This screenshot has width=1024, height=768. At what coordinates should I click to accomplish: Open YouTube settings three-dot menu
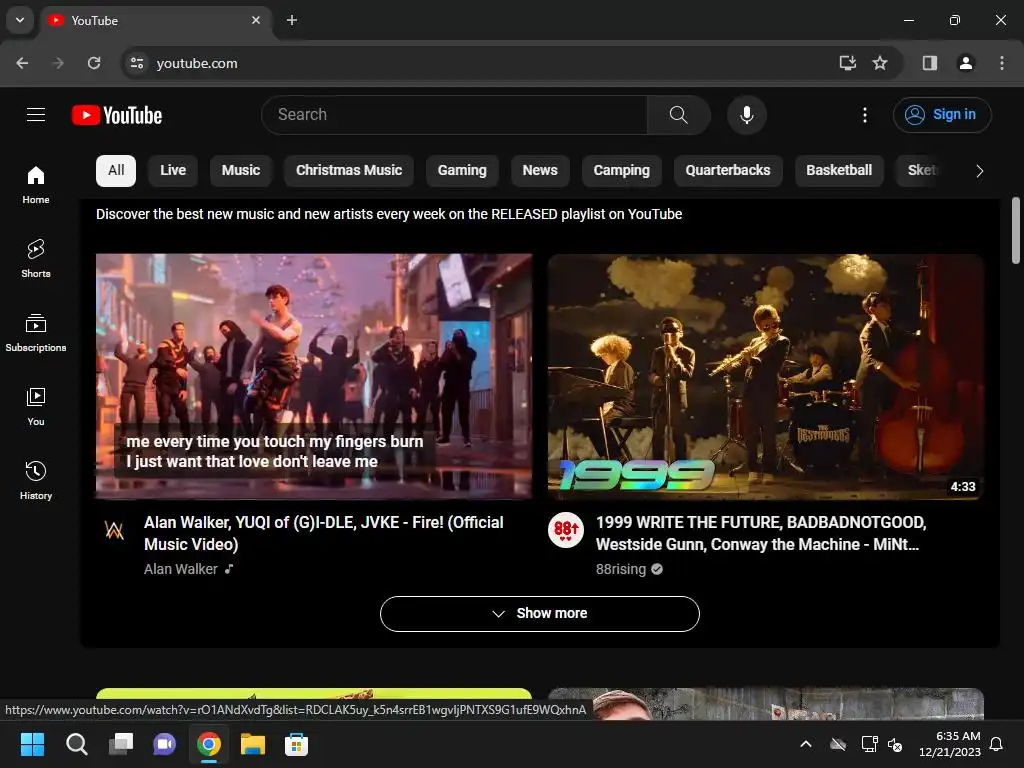click(x=865, y=115)
